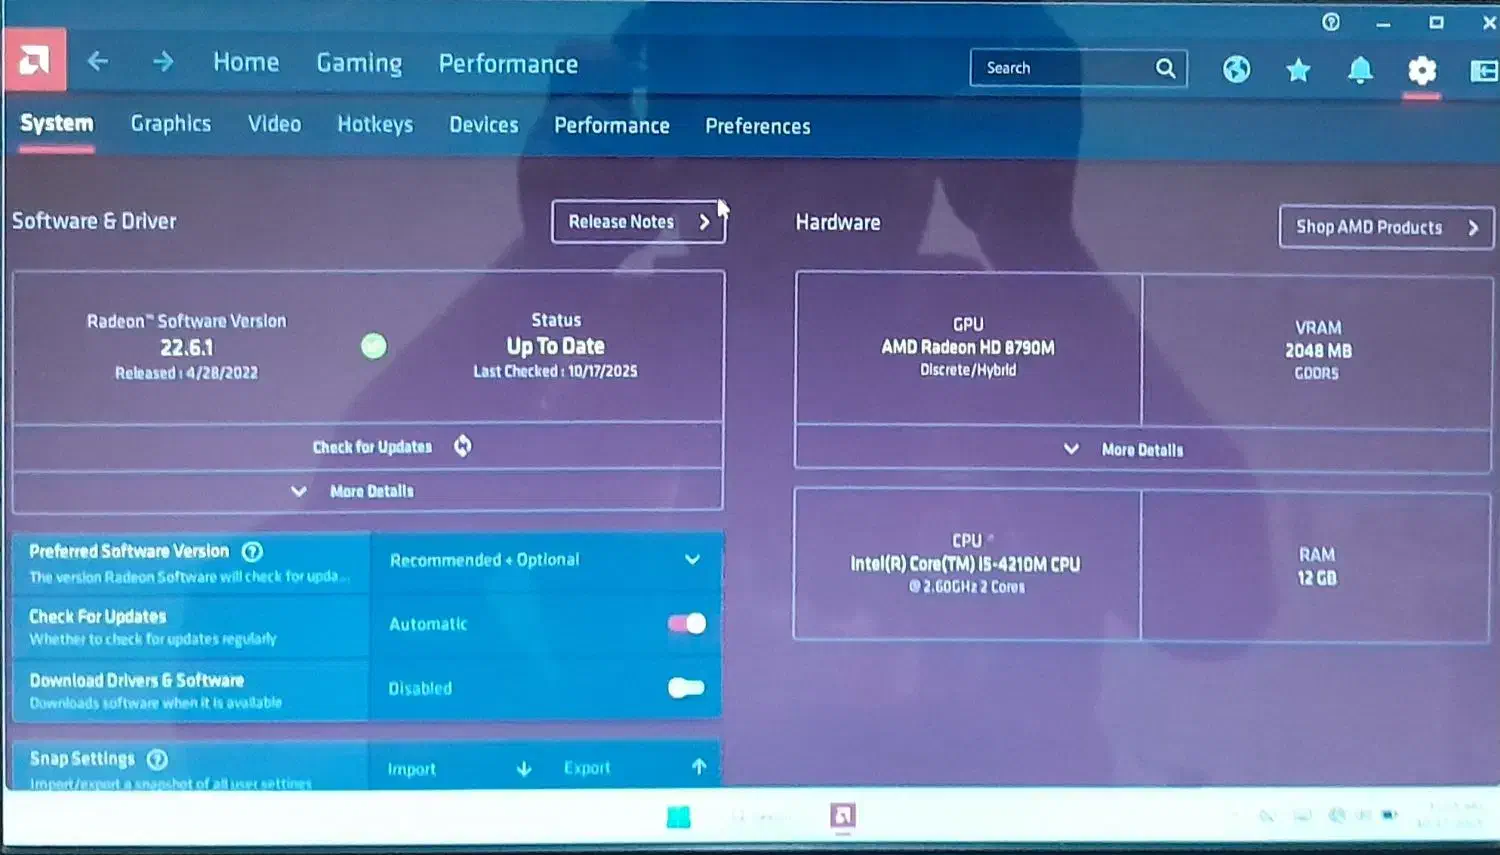The width and height of the screenshot is (1500, 855).
Task: Click the 12 GB RAM value
Action: click(x=1317, y=578)
